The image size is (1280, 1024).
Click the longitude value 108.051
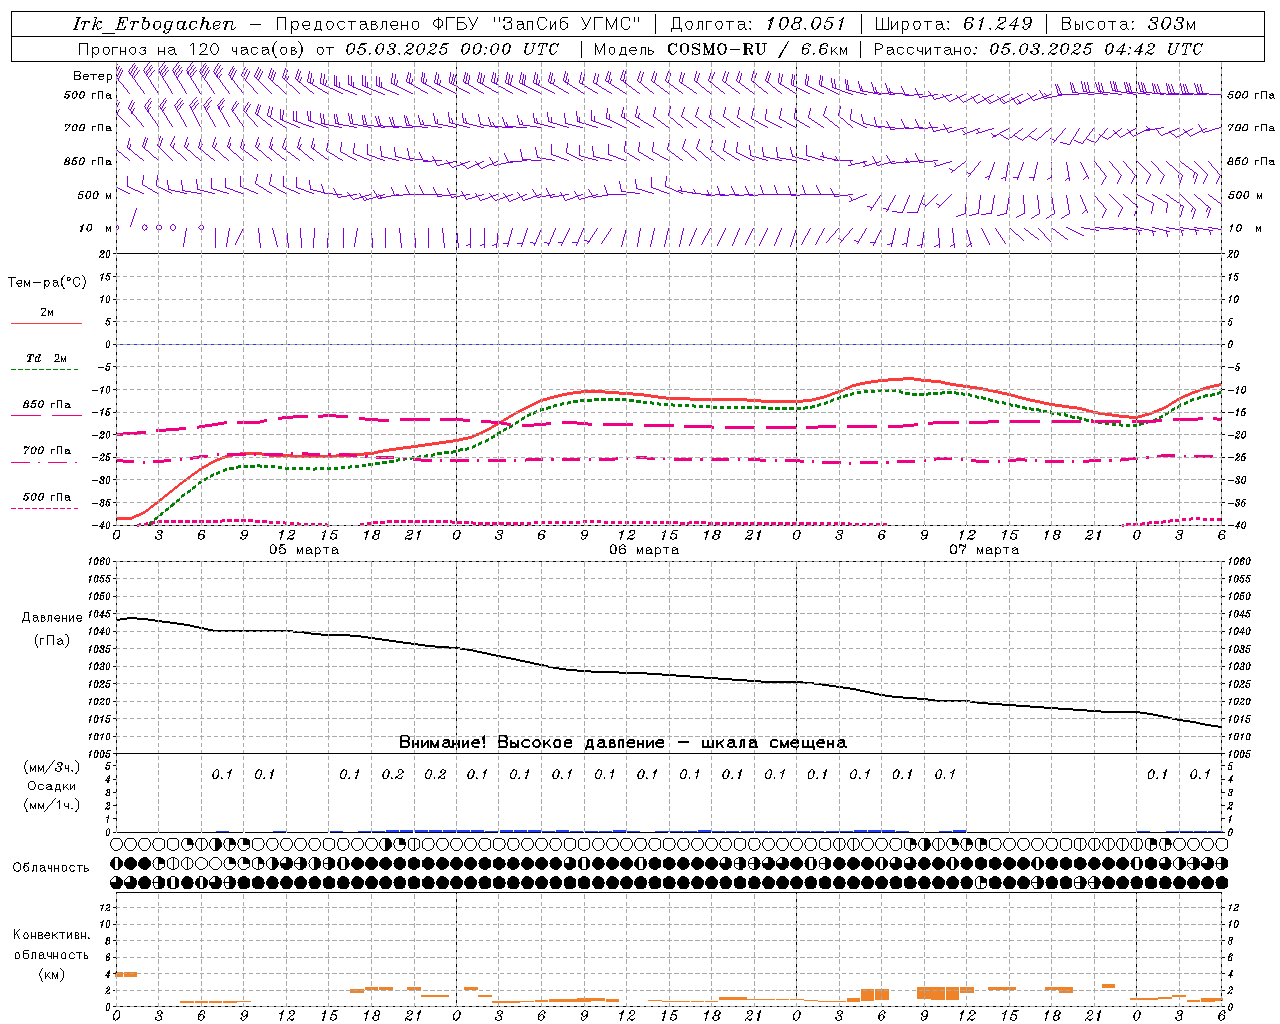[806, 24]
